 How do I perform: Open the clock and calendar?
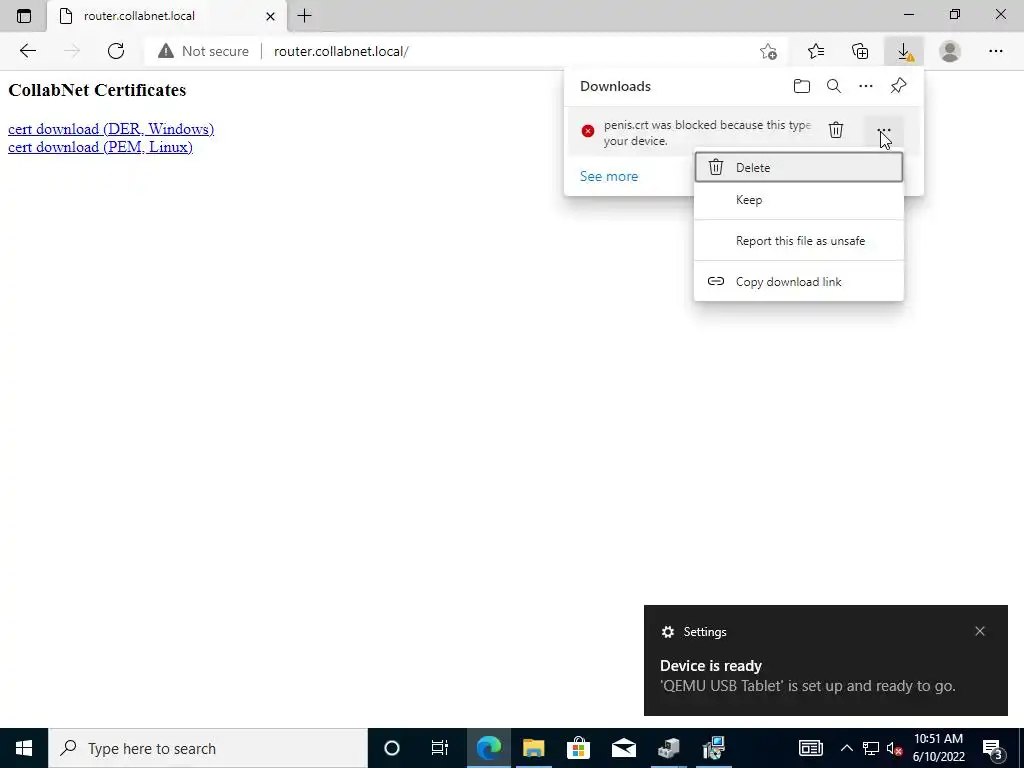938,748
